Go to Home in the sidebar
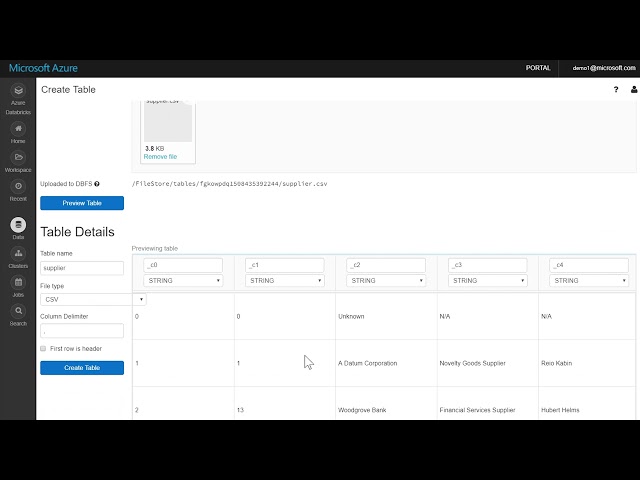Image resolution: width=640 pixels, height=480 pixels. (18, 133)
